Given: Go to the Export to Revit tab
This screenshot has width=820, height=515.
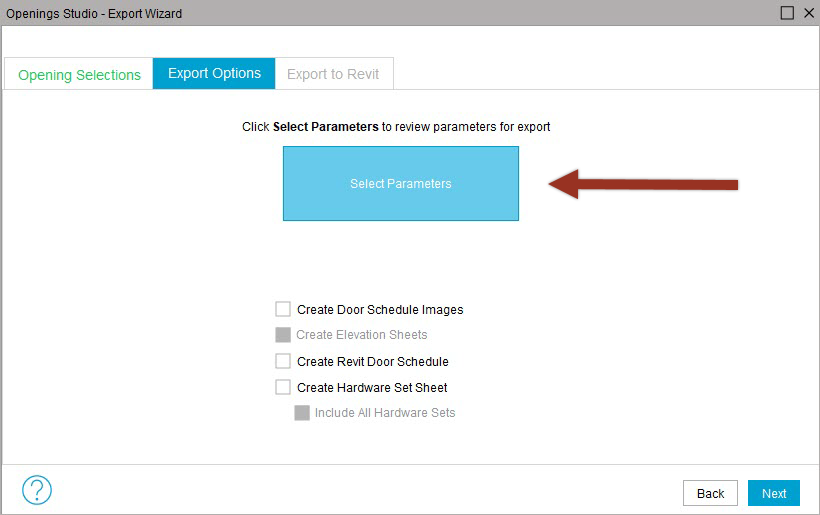Looking at the screenshot, I should [333, 74].
